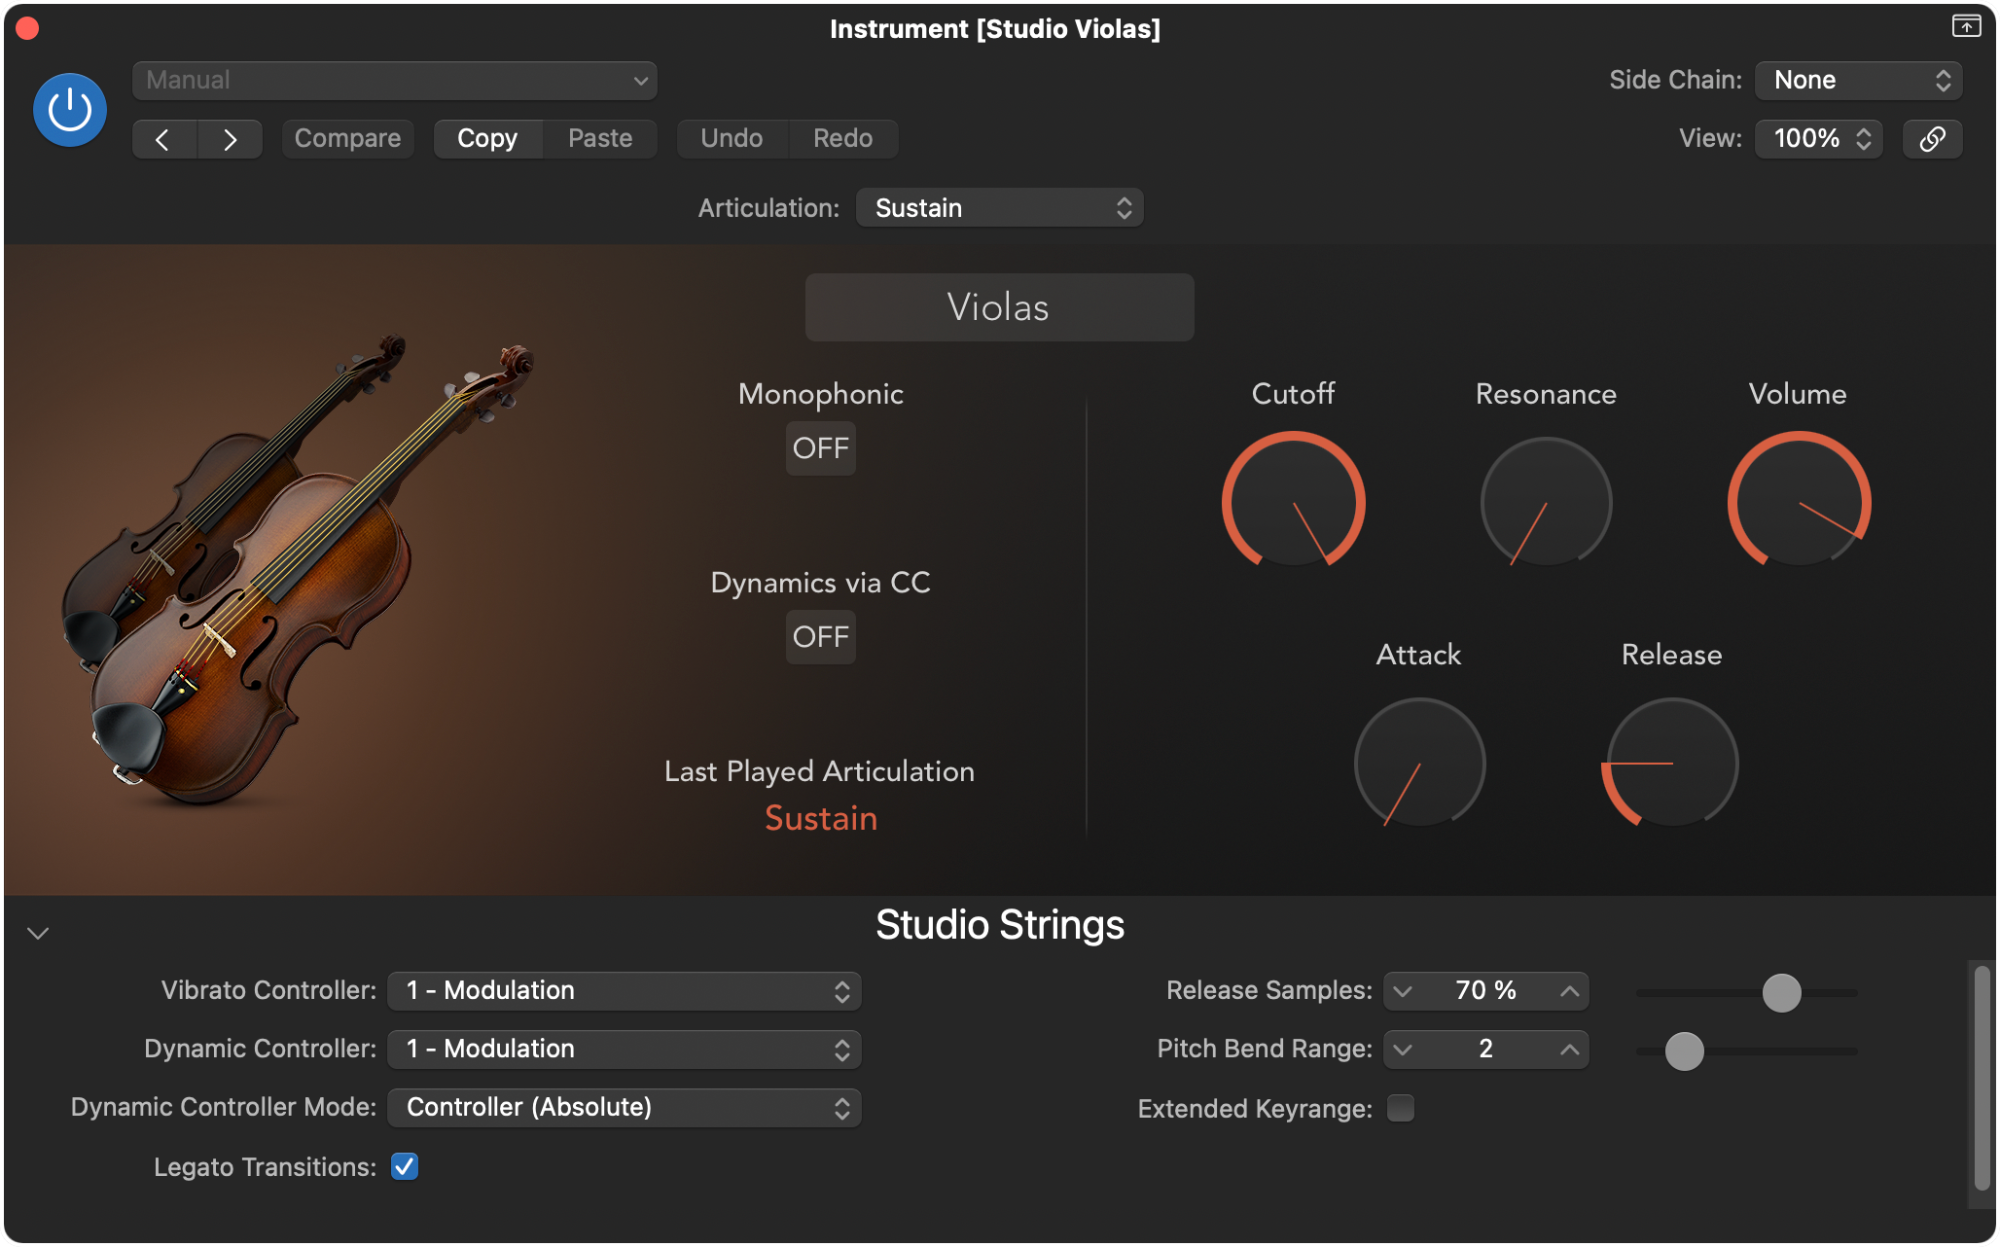Click the Studio Strings heading

point(1000,925)
